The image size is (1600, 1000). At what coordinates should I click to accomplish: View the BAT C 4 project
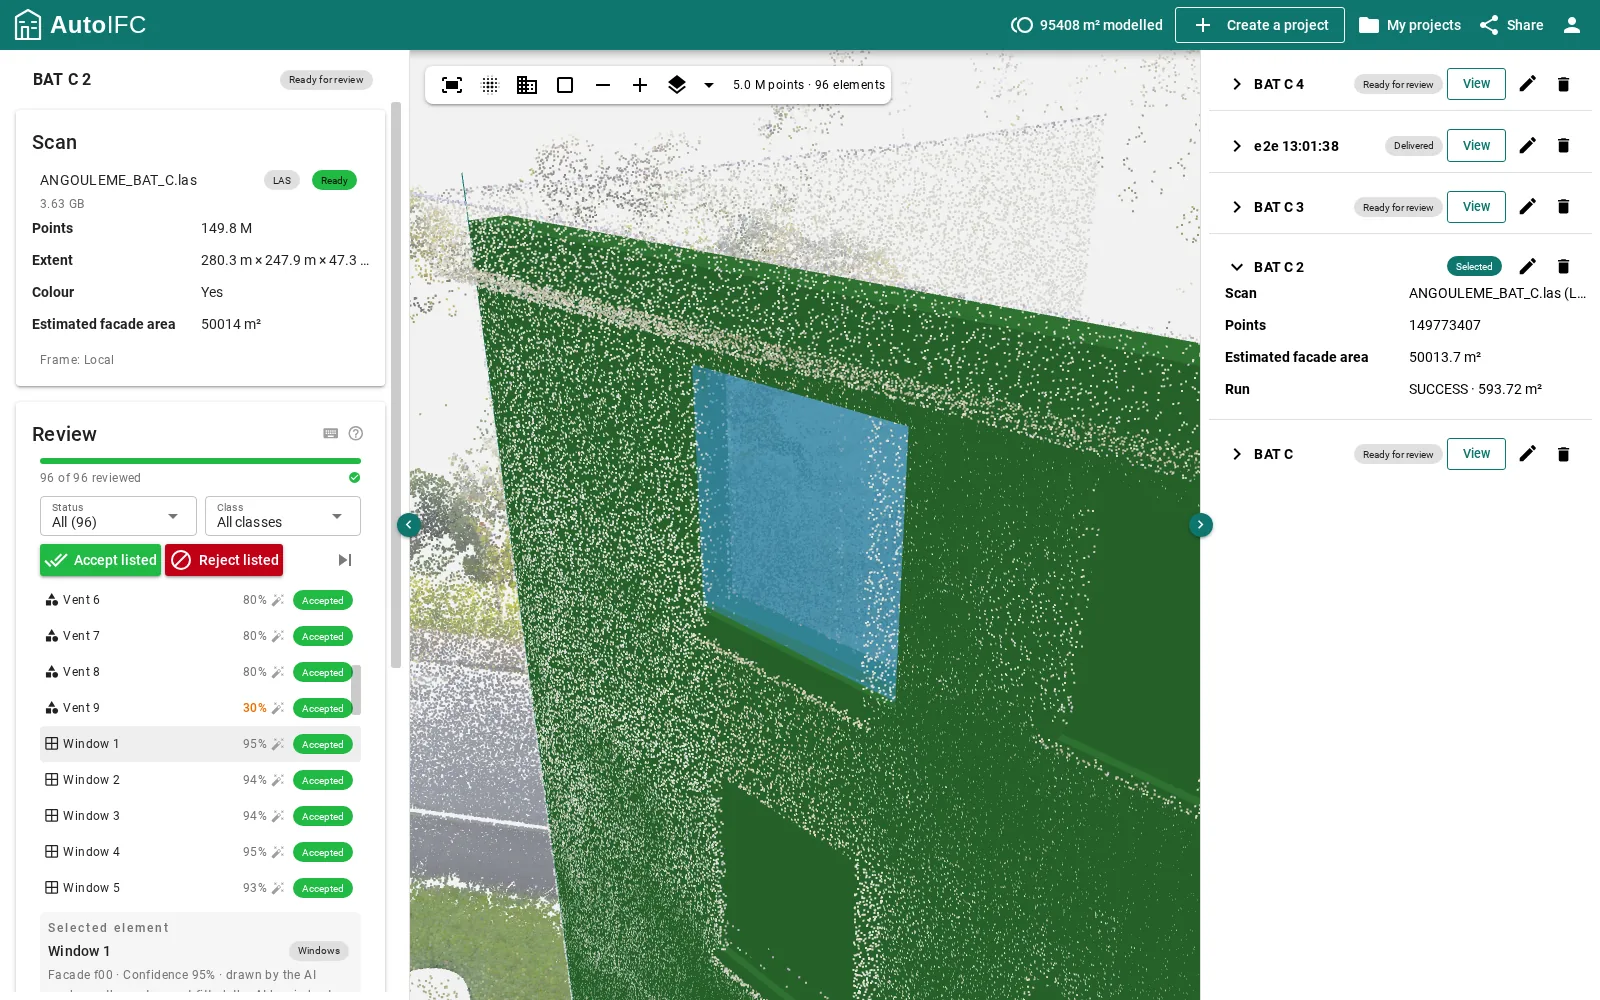[x=1476, y=84]
